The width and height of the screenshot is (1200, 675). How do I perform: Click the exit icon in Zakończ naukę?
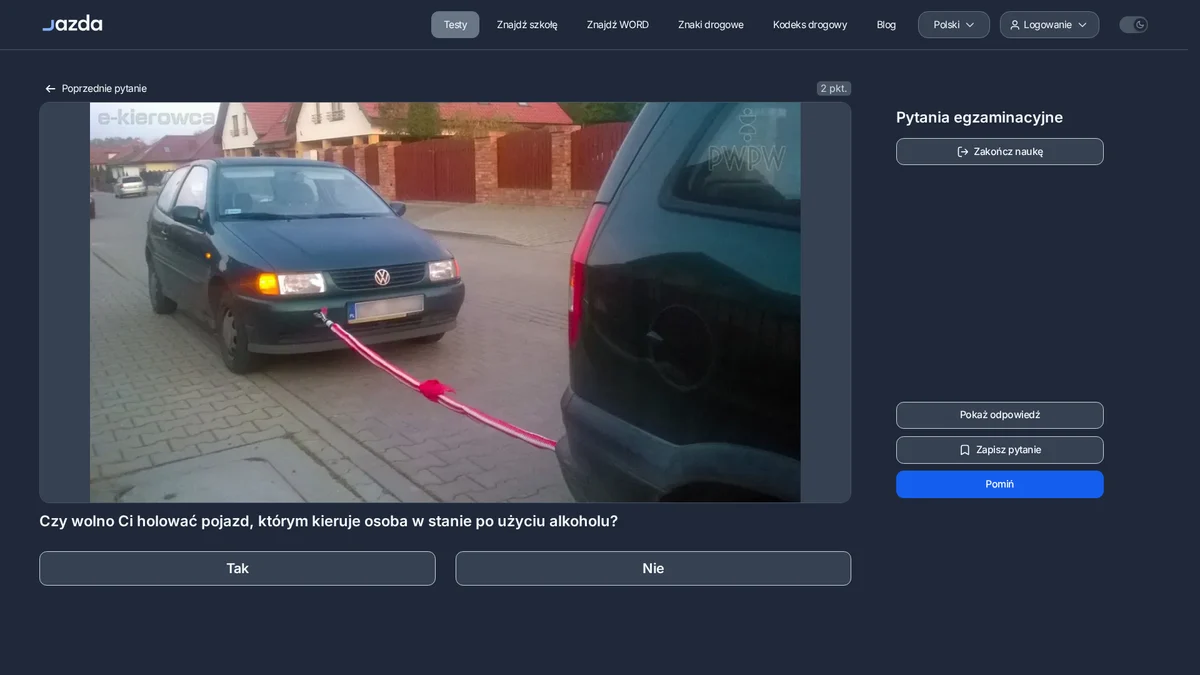[x=963, y=152]
